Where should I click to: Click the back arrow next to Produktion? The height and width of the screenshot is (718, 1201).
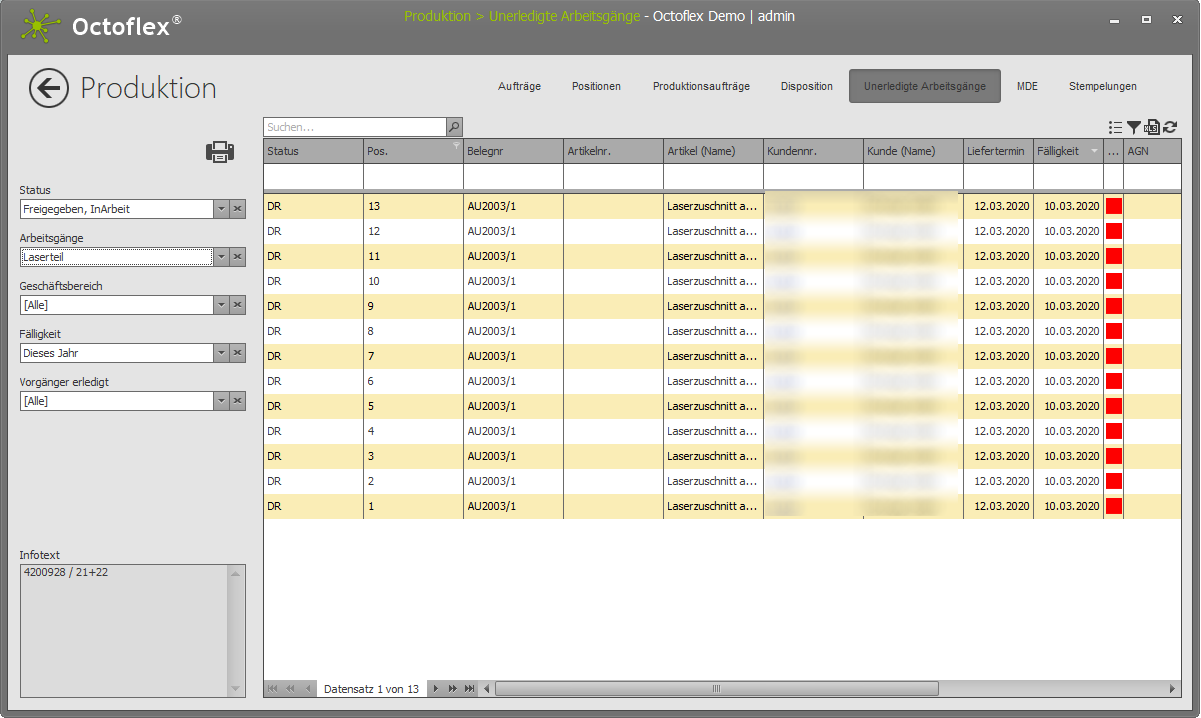pyautogui.click(x=49, y=88)
